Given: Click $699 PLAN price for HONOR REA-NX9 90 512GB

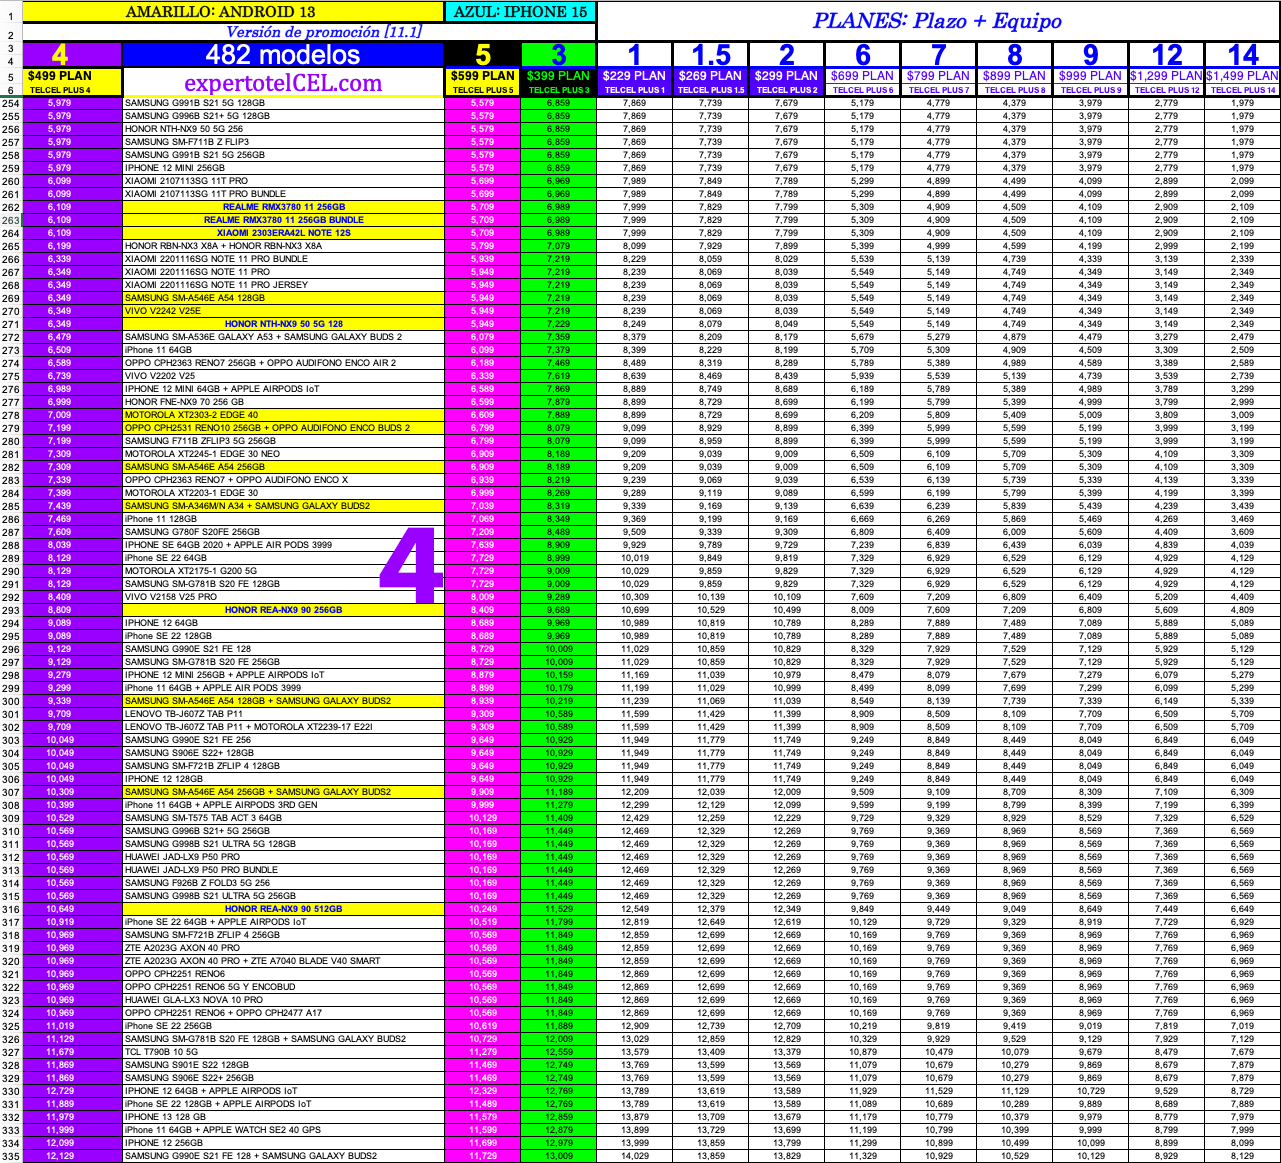Looking at the screenshot, I should click(x=863, y=909).
